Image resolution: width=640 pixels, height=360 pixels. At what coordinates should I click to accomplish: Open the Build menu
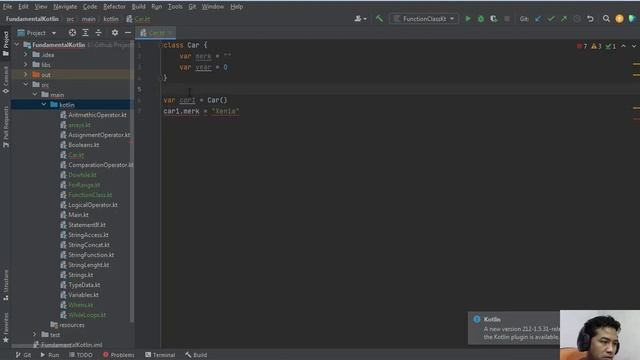point(138,7)
